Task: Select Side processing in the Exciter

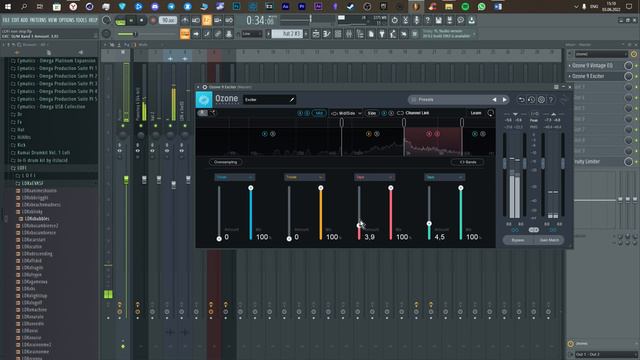Action: tap(371, 113)
